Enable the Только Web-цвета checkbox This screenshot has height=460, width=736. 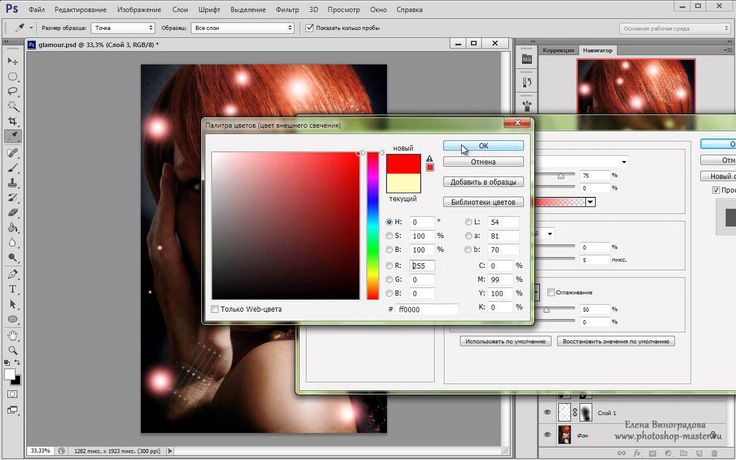[x=215, y=309]
